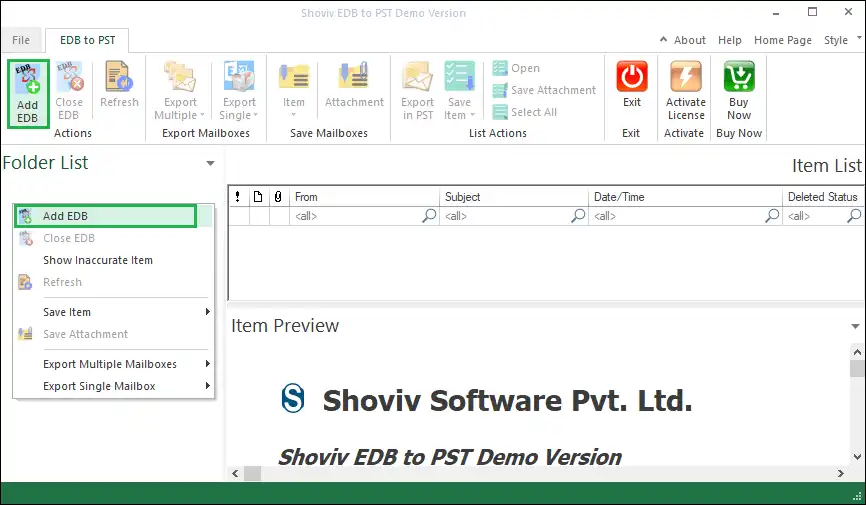Screen dimensions: 866x505
Task: Click Save Attachment in List Actions
Action: pyautogui.click(x=545, y=90)
